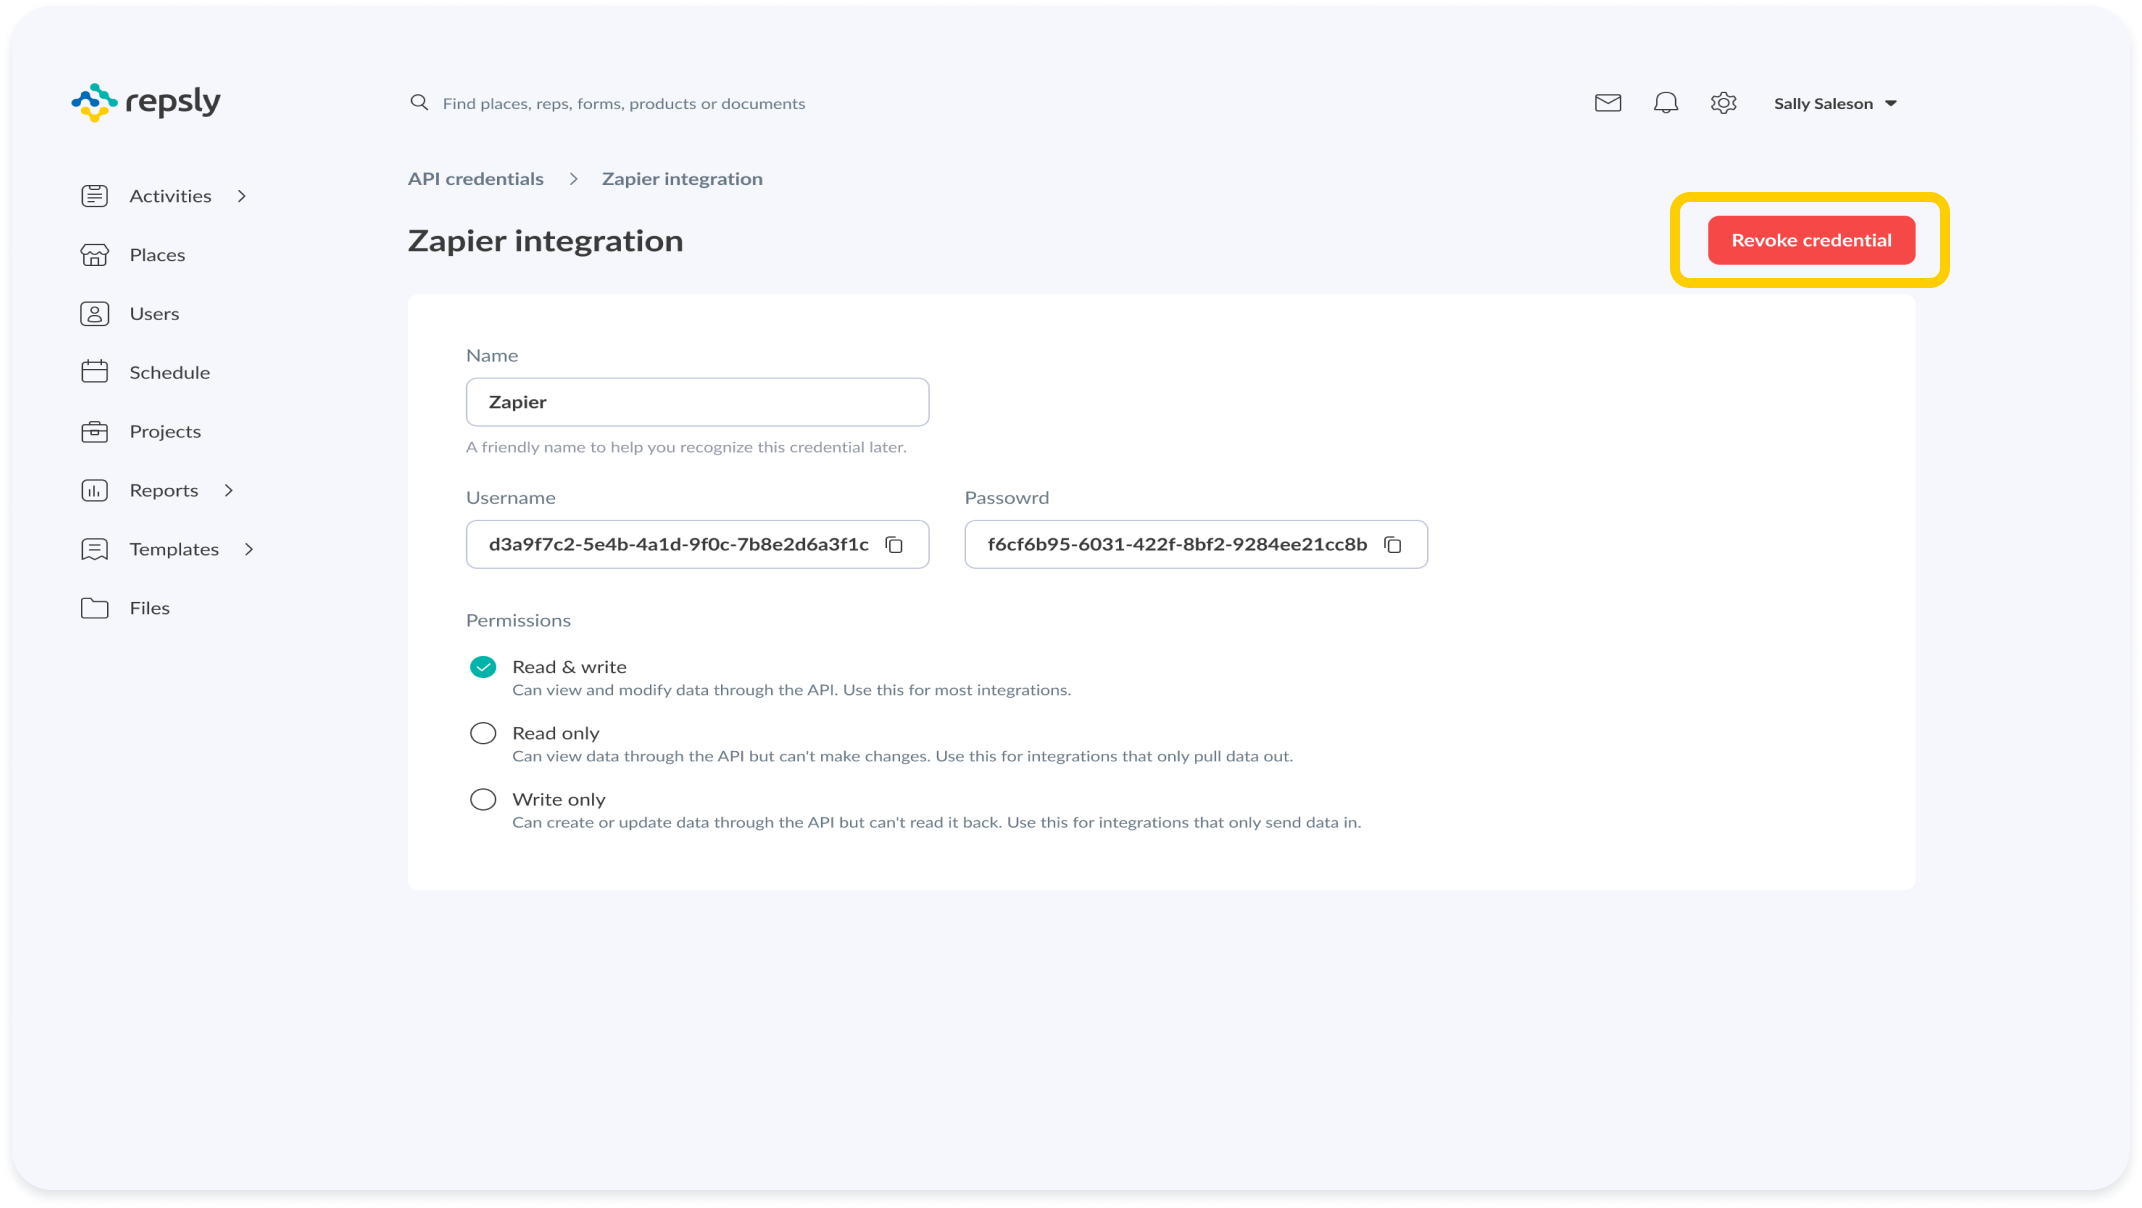
Task: Click the Places store icon
Action: tap(95, 255)
